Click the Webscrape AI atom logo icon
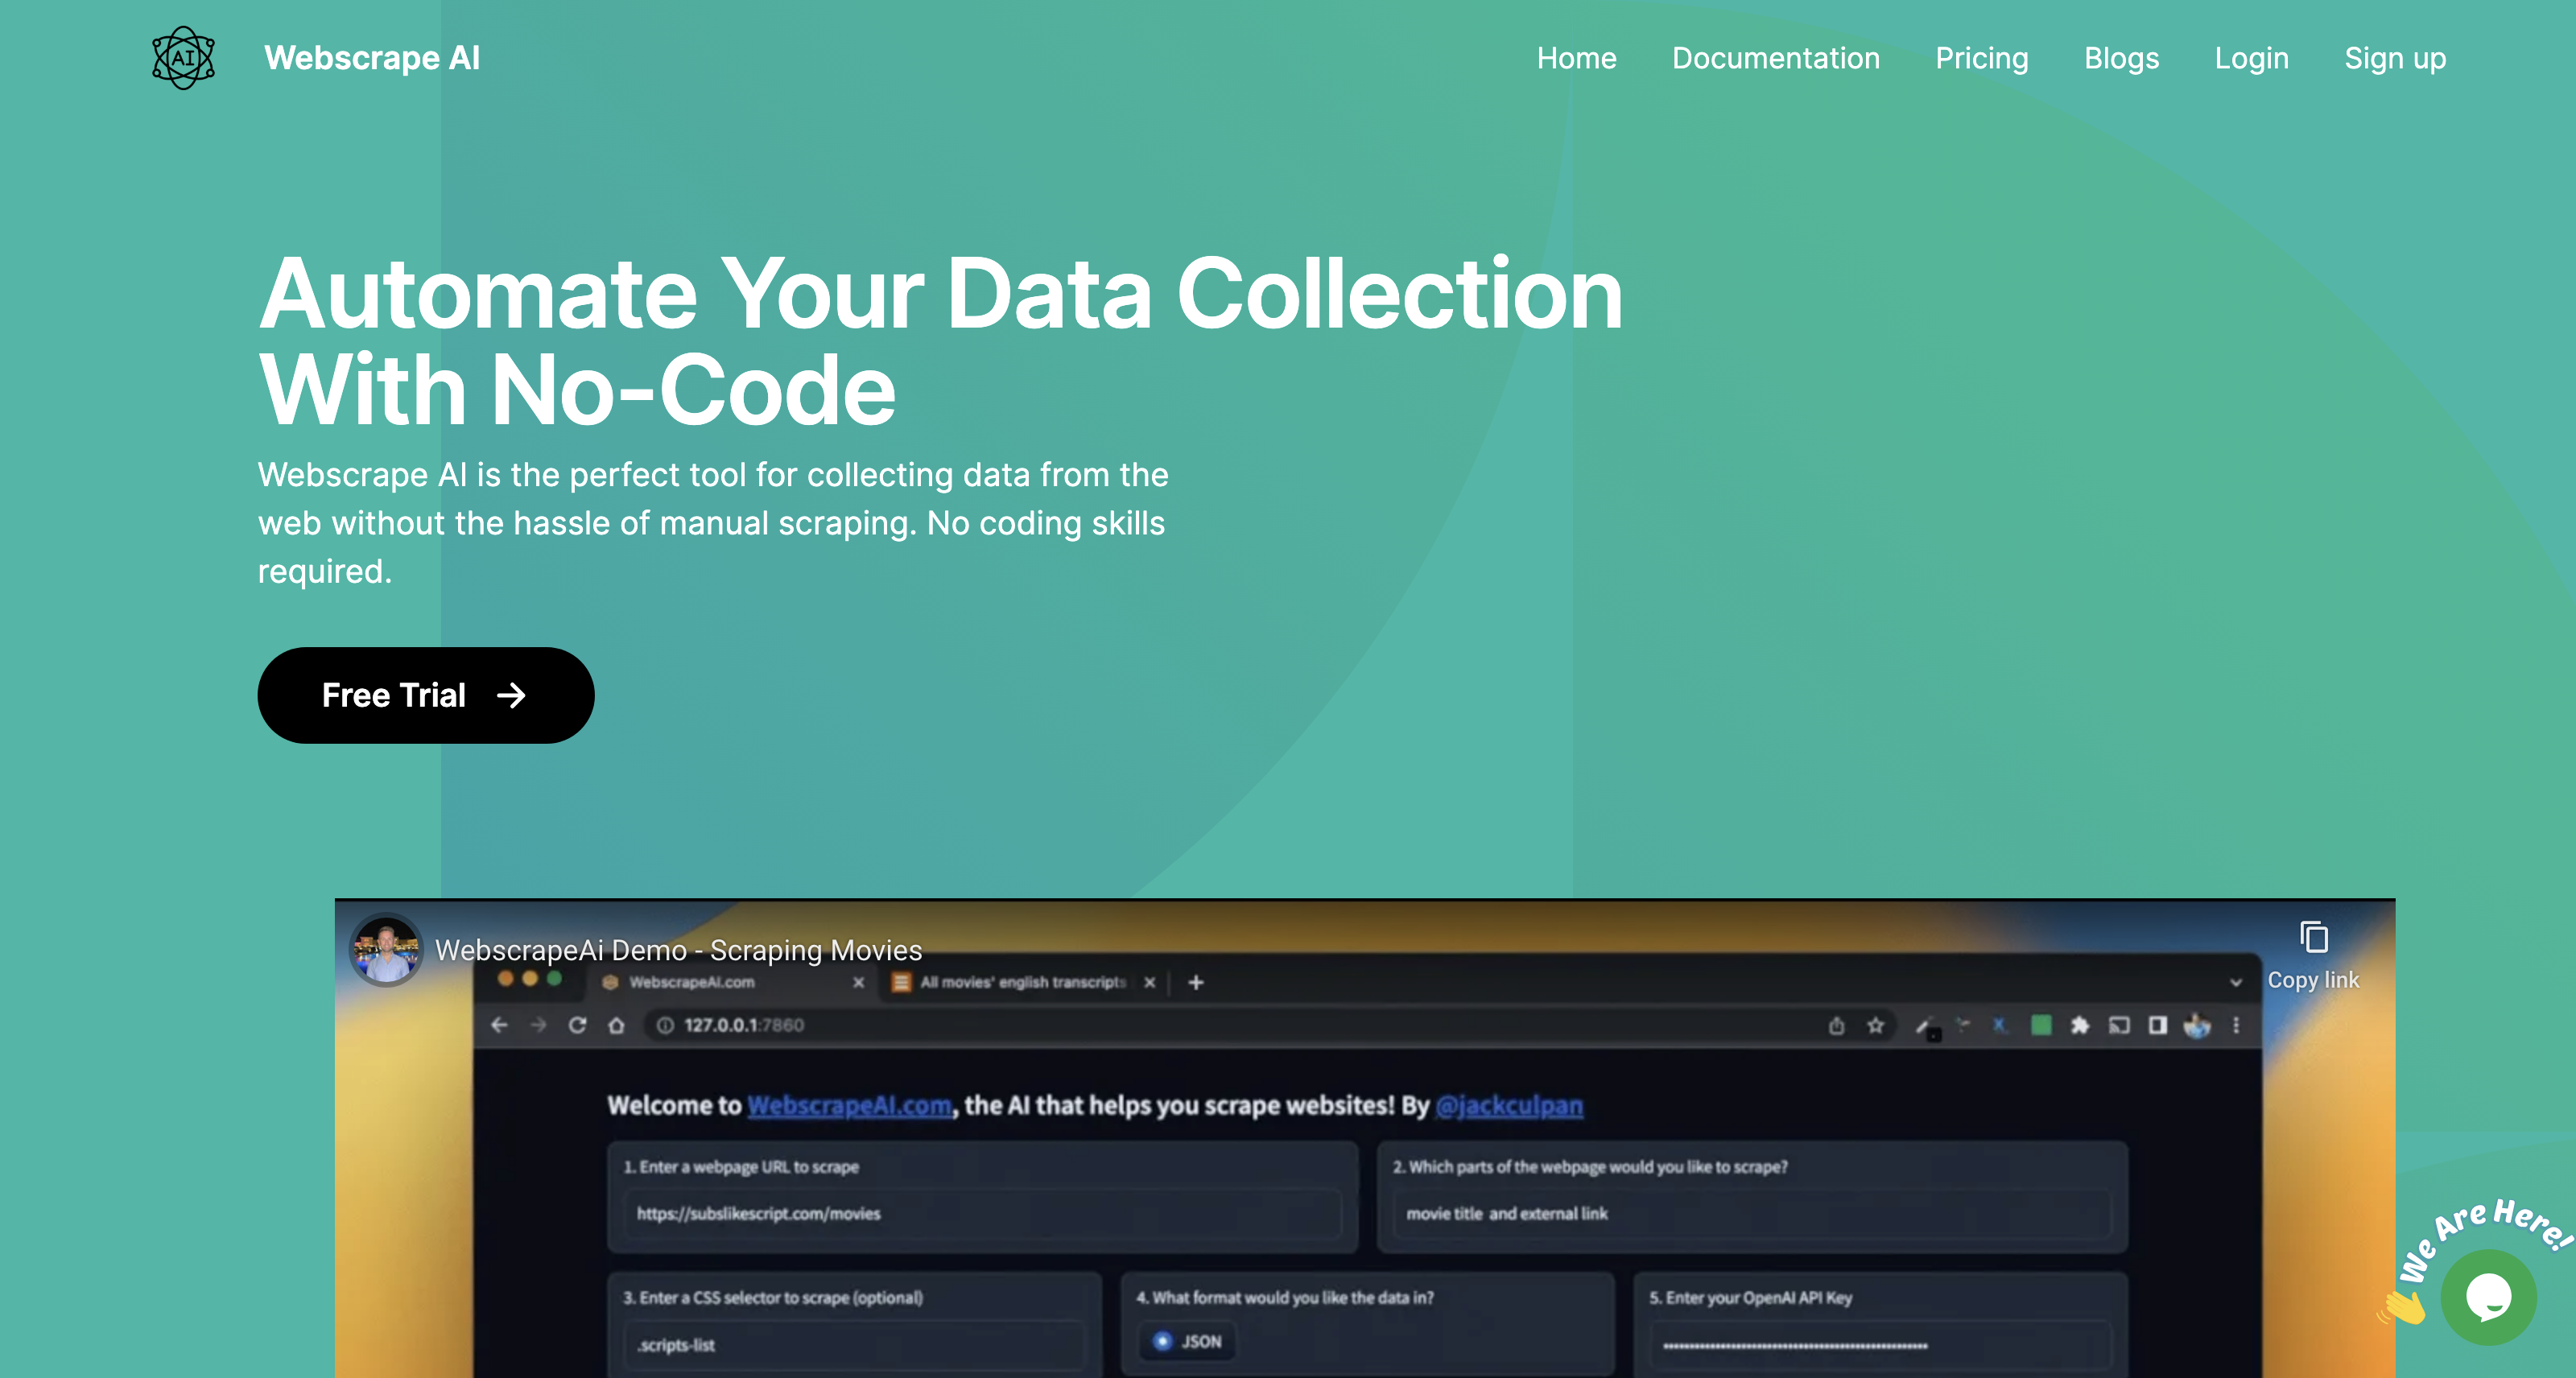This screenshot has width=2576, height=1378. coord(183,58)
